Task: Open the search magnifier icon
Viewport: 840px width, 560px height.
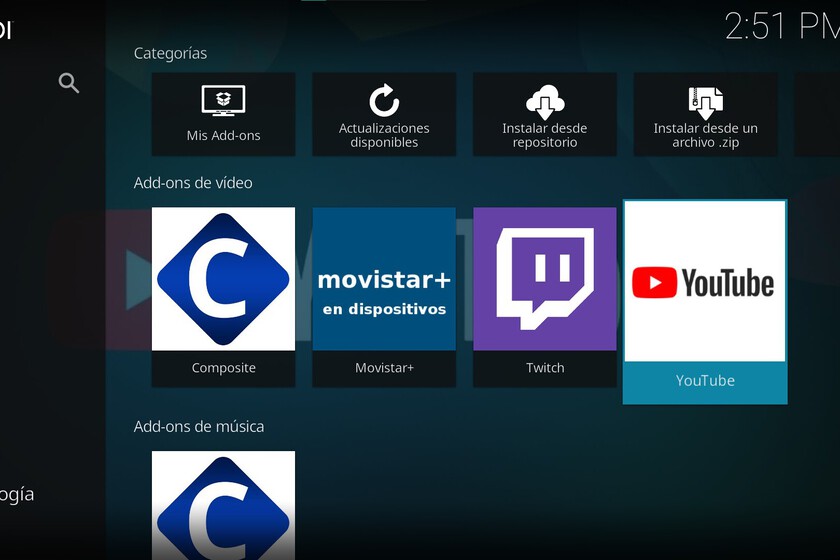Action: (69, 83)
